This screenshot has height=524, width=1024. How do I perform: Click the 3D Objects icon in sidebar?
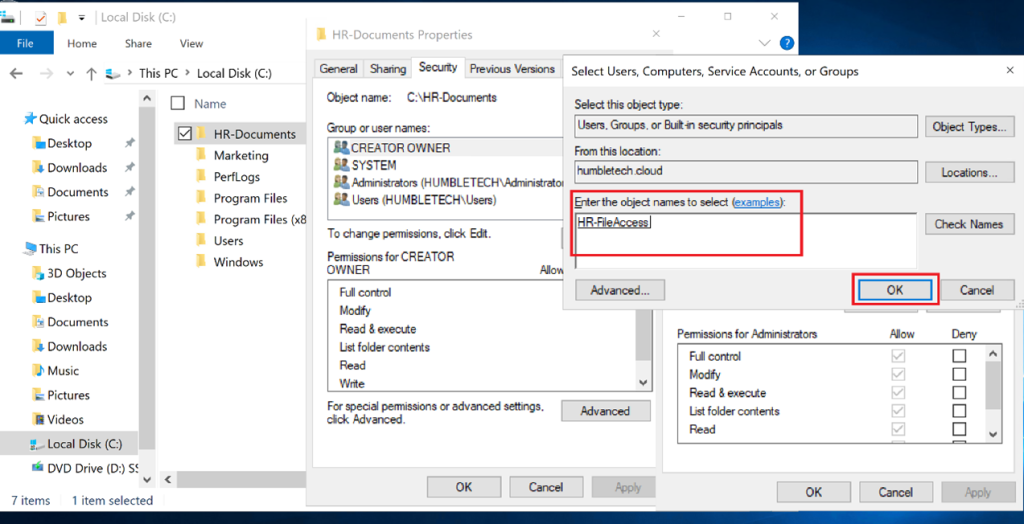click(38, 273)
